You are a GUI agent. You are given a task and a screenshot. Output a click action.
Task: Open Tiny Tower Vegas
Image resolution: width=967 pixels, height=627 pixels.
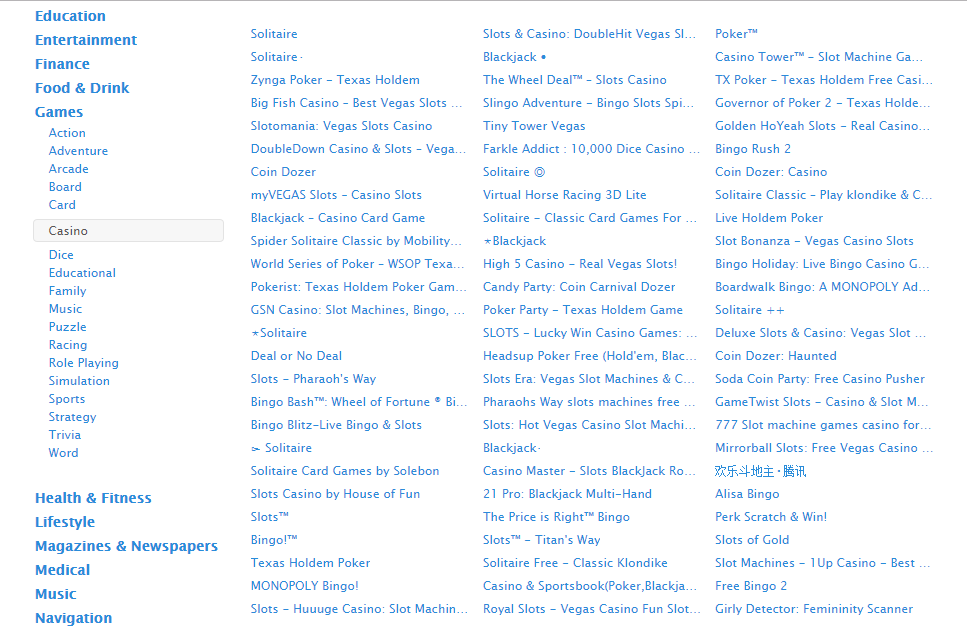click(x=534, y=126)
